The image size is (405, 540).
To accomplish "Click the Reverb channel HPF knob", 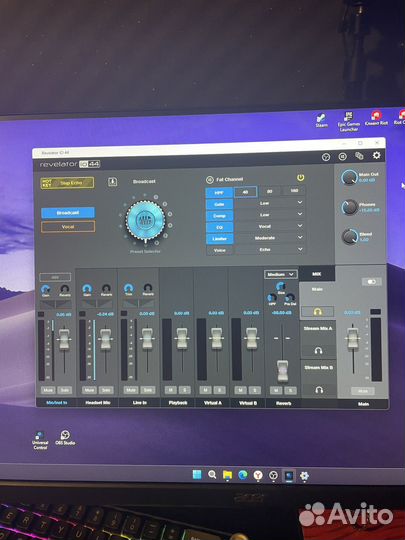I will (x=272, y=298).
